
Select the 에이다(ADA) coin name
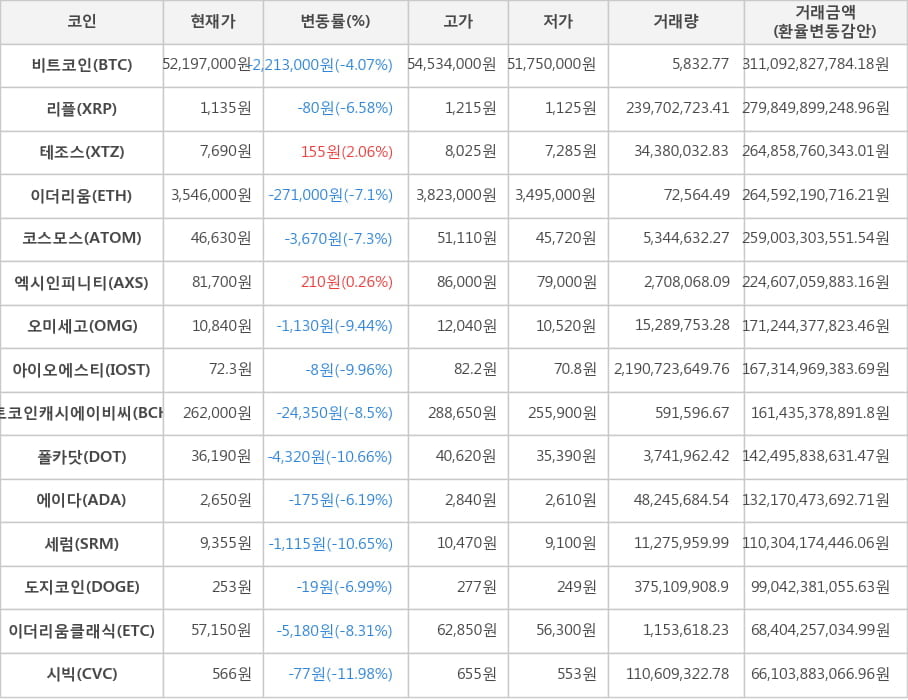(82, 500)
